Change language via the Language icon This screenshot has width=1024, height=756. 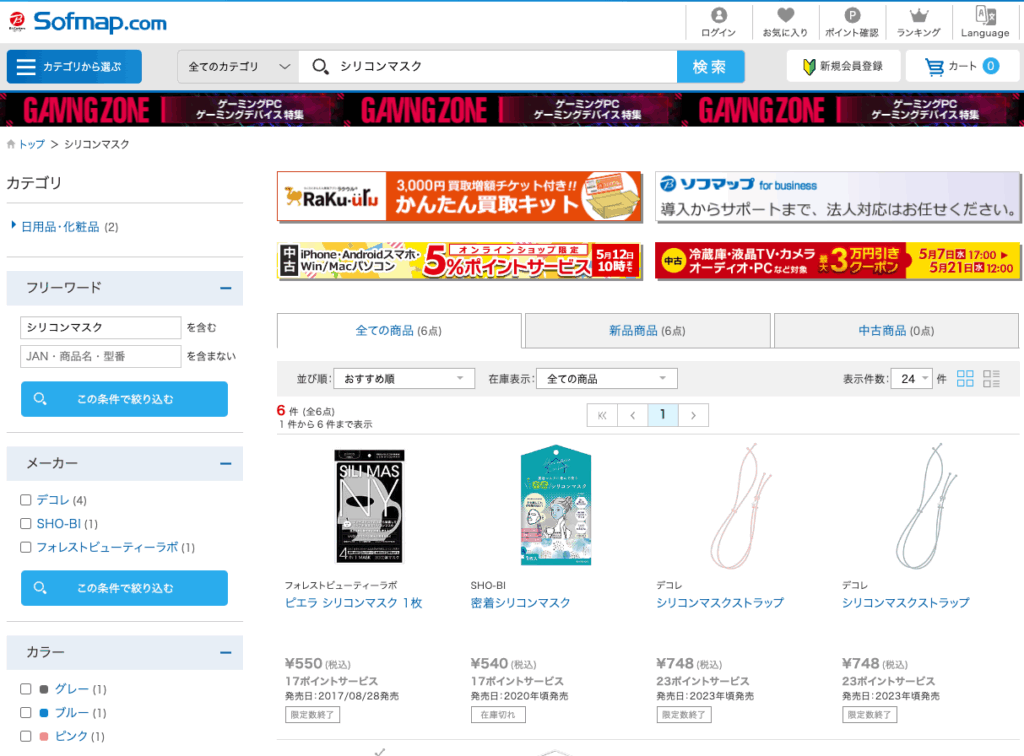pyautogui.click(x=985, y=22)
